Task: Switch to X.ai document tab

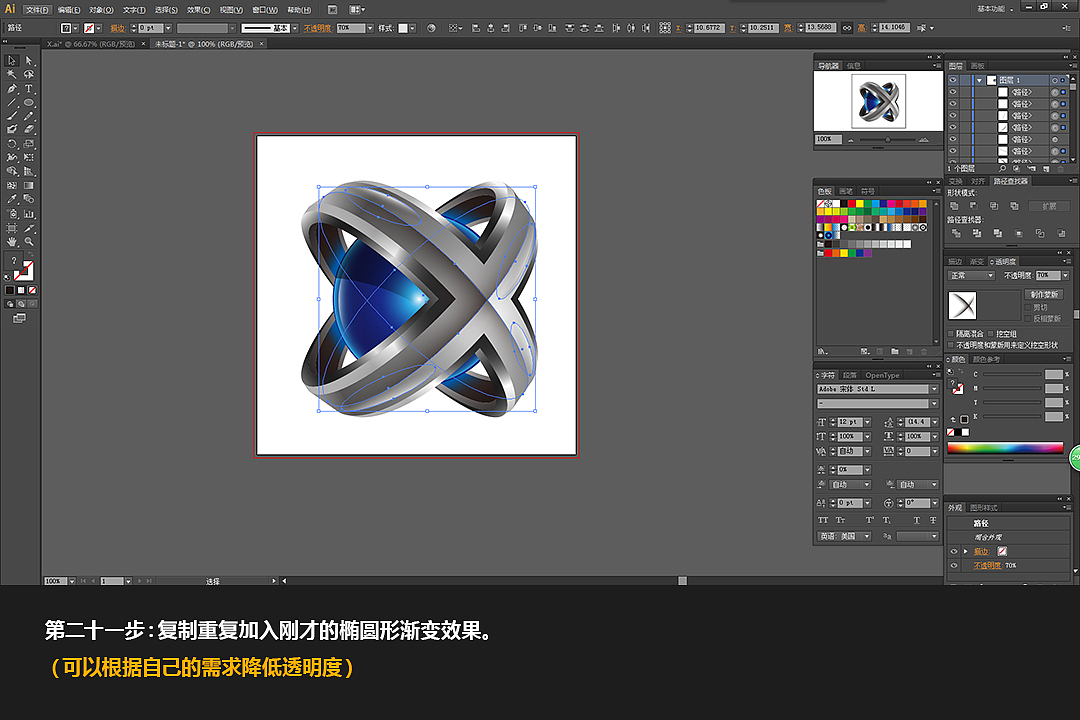Action: click(x=90, y=43)
